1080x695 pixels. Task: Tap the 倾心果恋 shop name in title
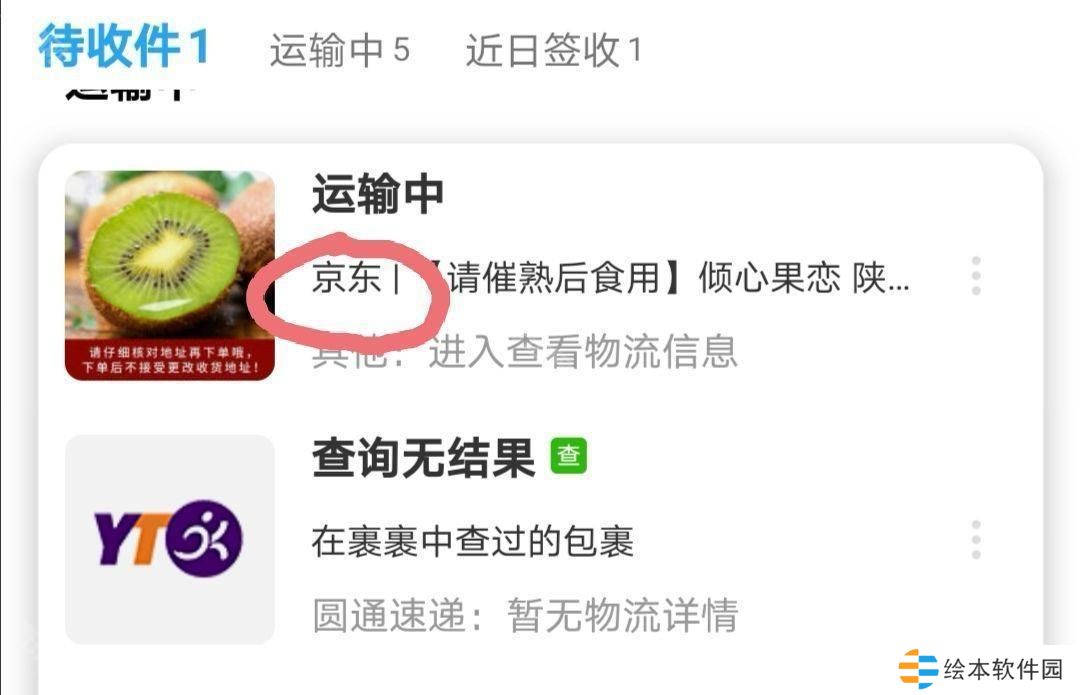pyautogui.click(x=769, y=278)
